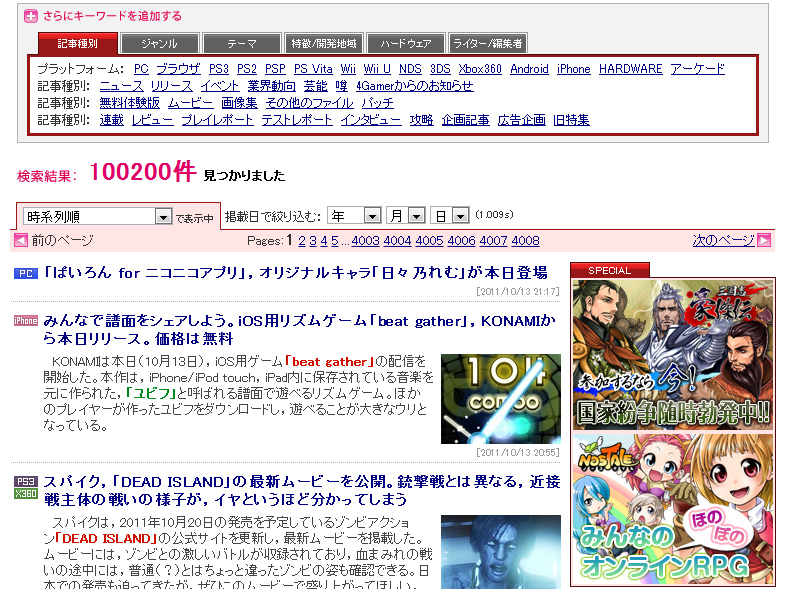The height and width of the screenshot is (589, 785).
Task: Select the レビュー link
Action: pos(153,120)
